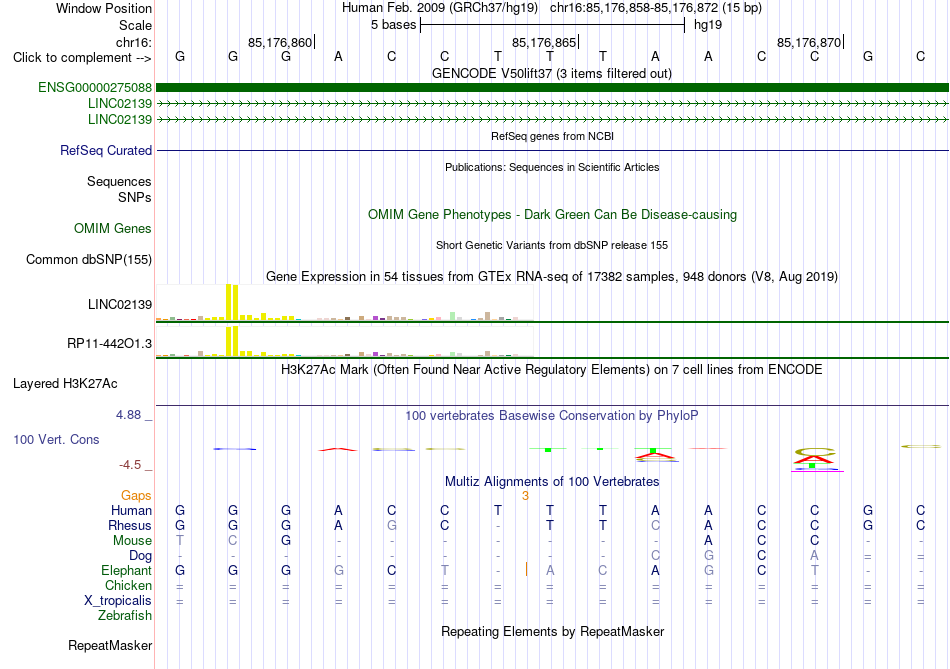Select the RP11-442O1.3 label
This screenshot has width=950, height=669.
109,344
